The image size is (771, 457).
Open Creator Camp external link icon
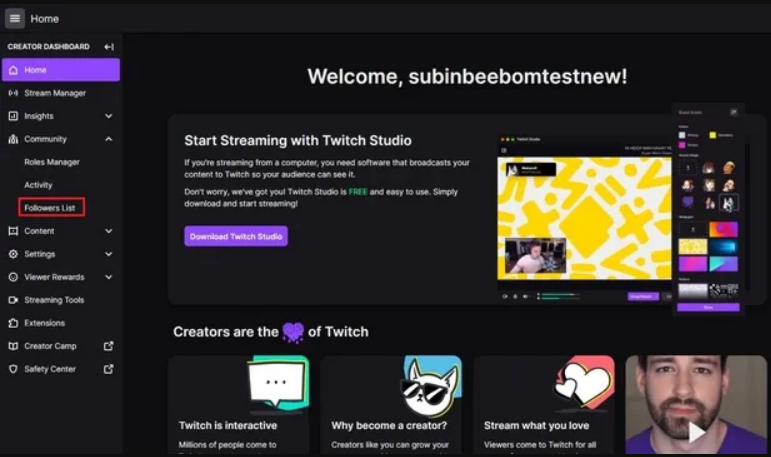(109, 346)
